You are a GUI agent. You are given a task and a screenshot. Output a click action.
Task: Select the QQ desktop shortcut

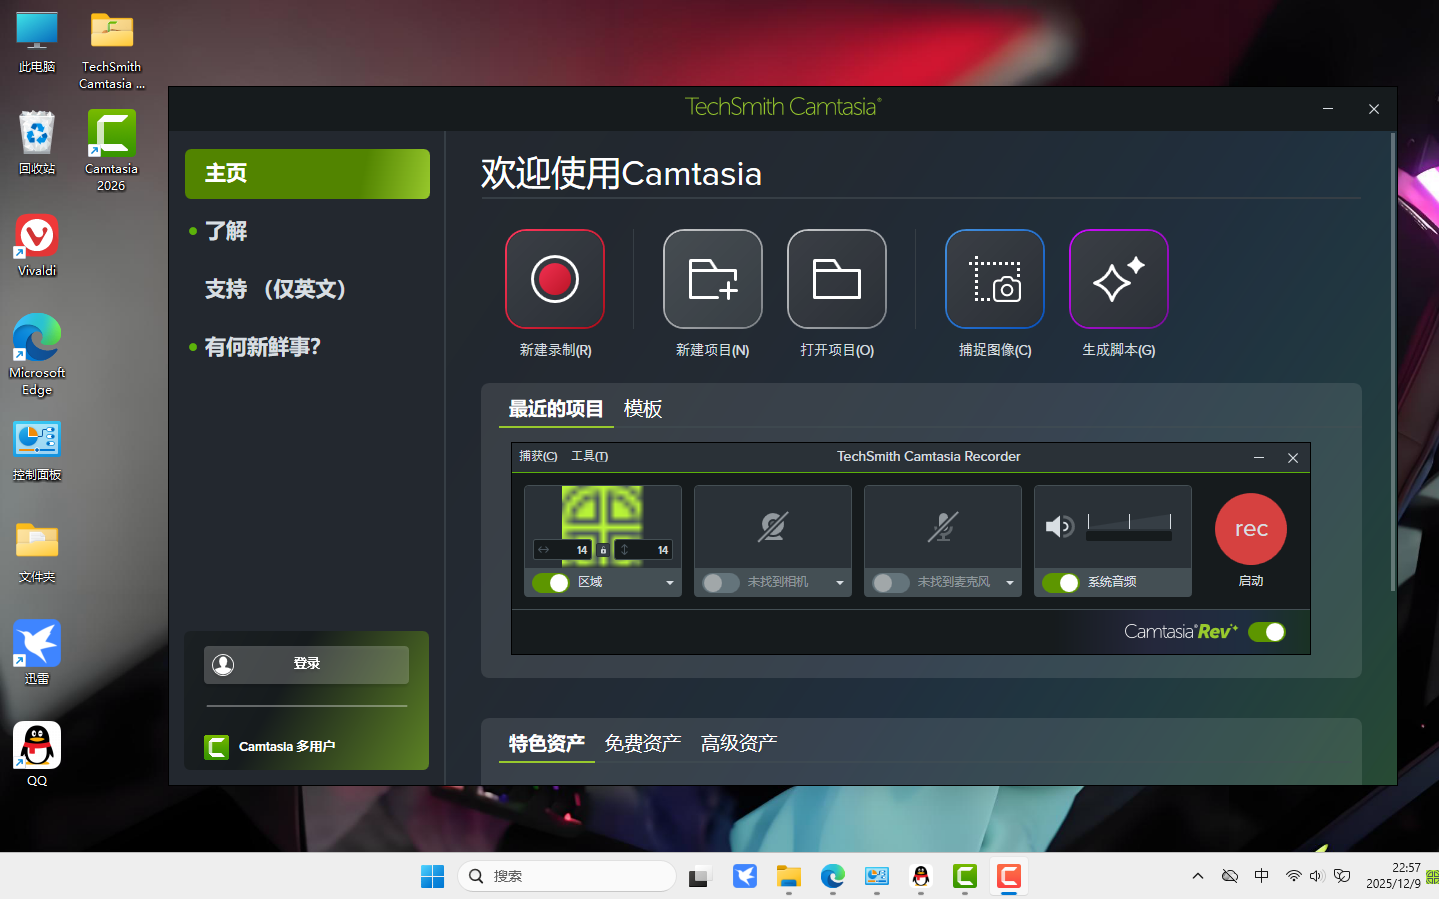pos(37,755)
